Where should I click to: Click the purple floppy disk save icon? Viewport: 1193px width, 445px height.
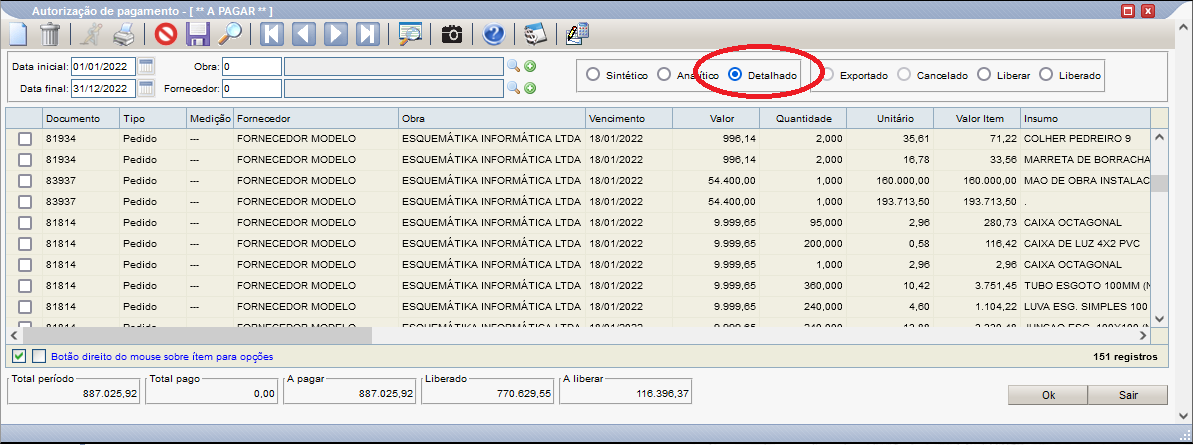[x=198, y=34]
